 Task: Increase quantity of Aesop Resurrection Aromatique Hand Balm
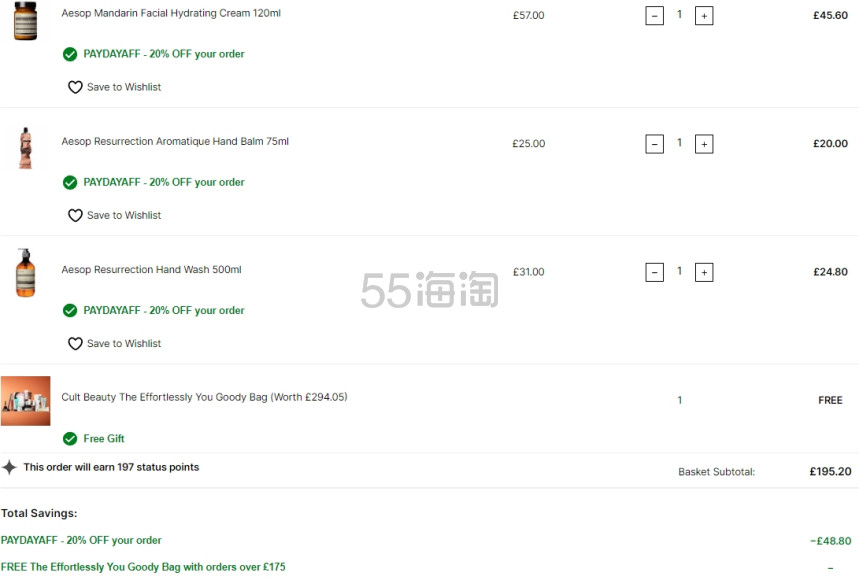tap(704, 144)
